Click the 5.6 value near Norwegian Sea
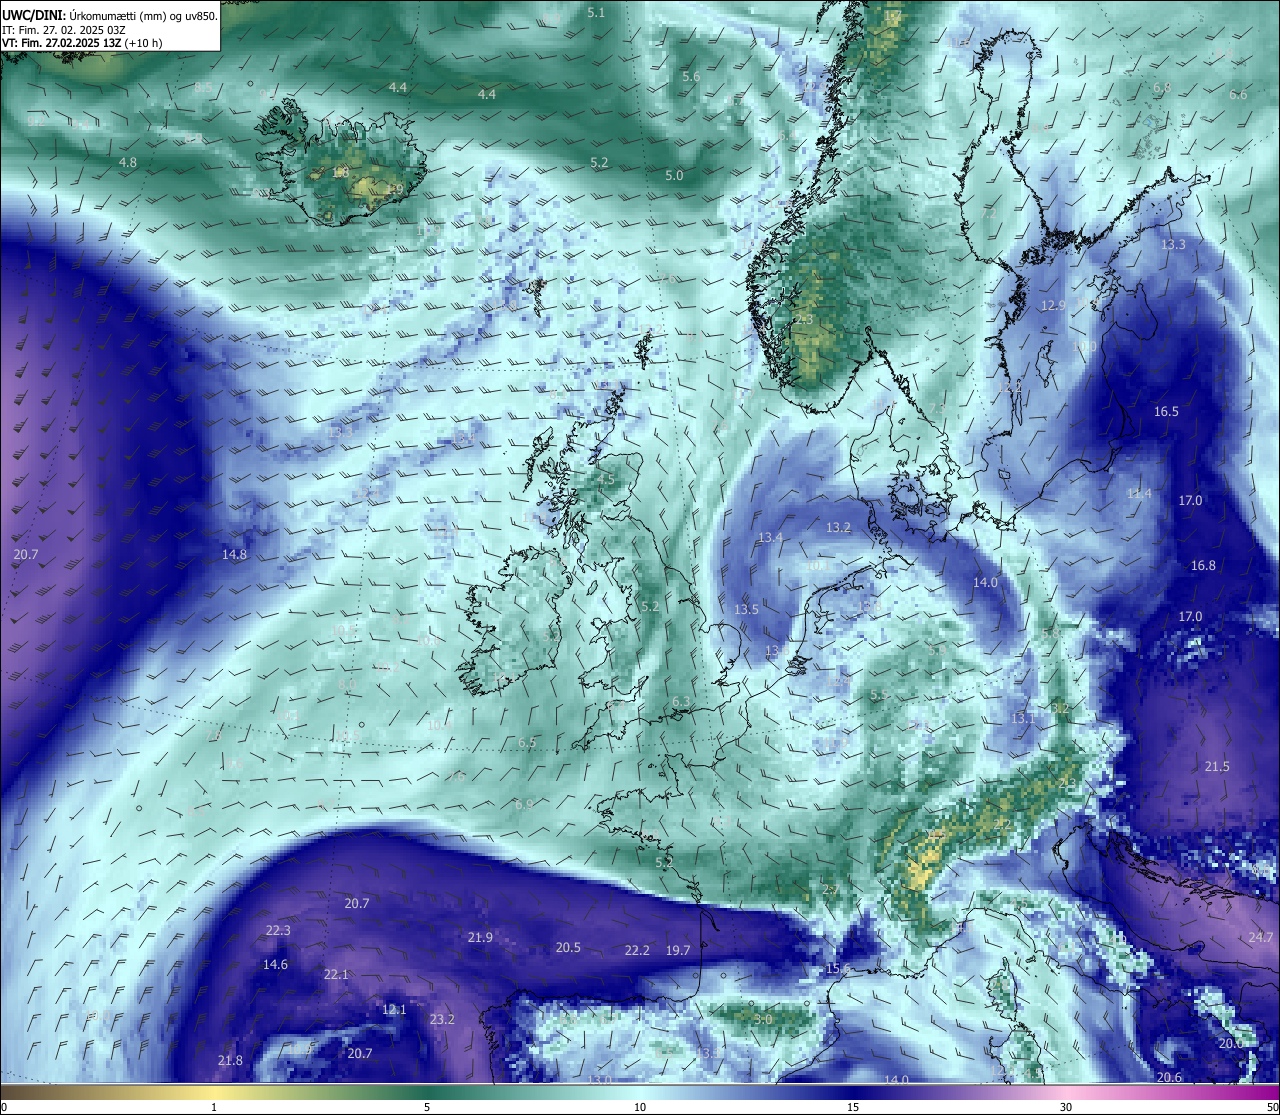 click(691, 77)
